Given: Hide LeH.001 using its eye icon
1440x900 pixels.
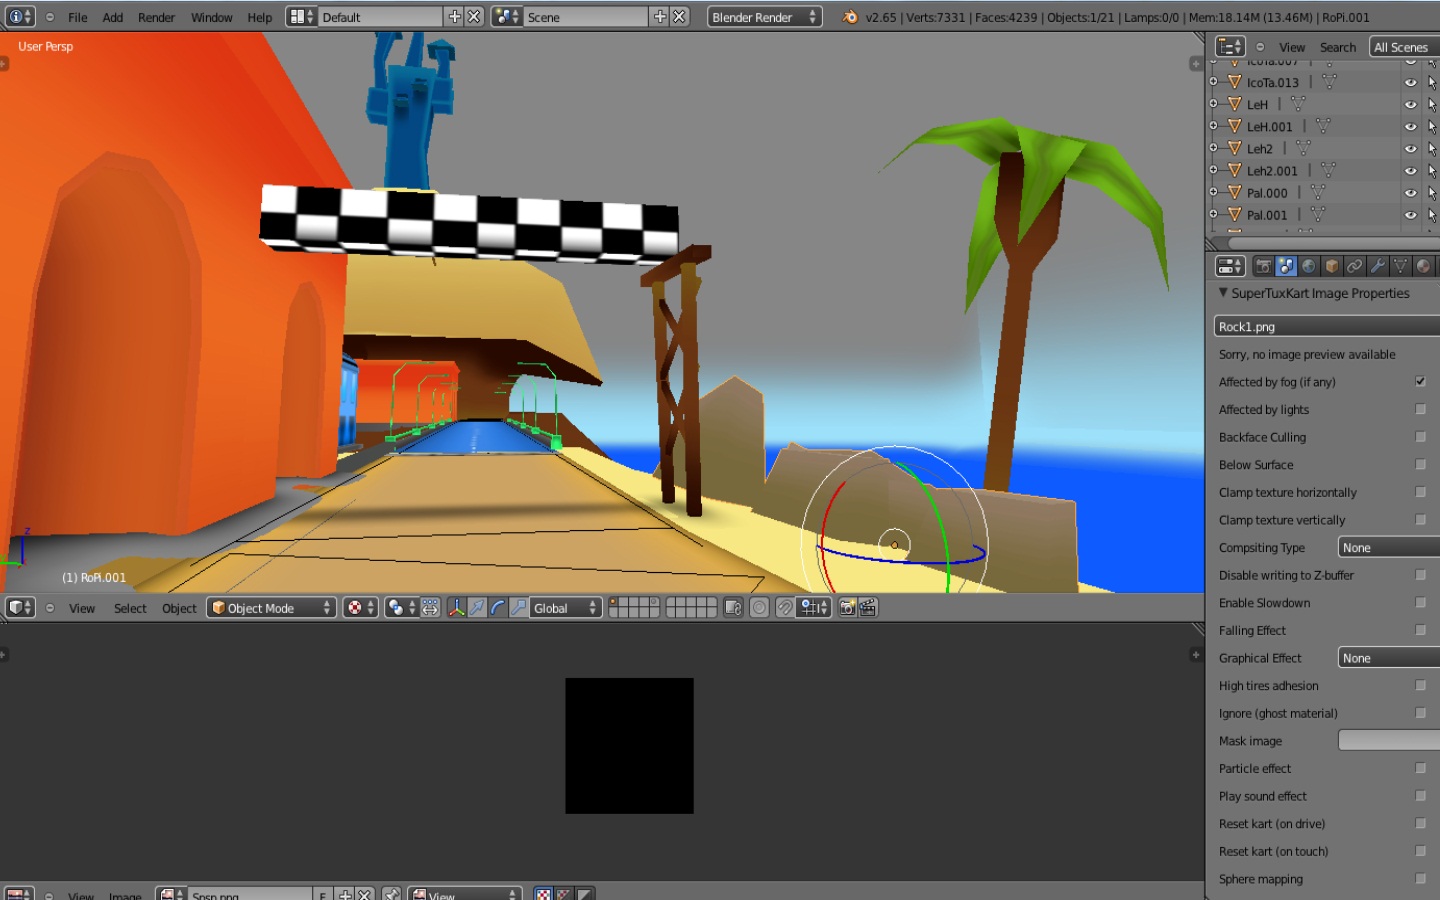Looking at the screenshot, I should 1410,127.
